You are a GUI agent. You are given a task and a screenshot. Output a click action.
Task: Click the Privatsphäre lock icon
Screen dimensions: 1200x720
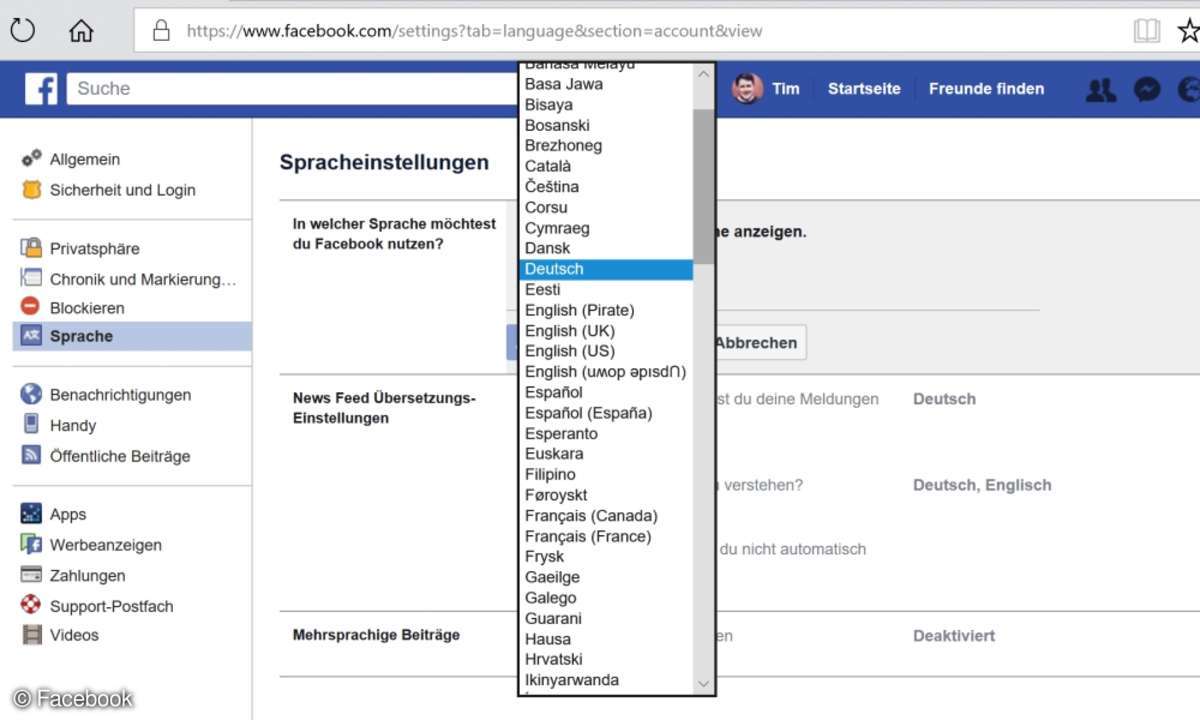(x=31, y=248)
